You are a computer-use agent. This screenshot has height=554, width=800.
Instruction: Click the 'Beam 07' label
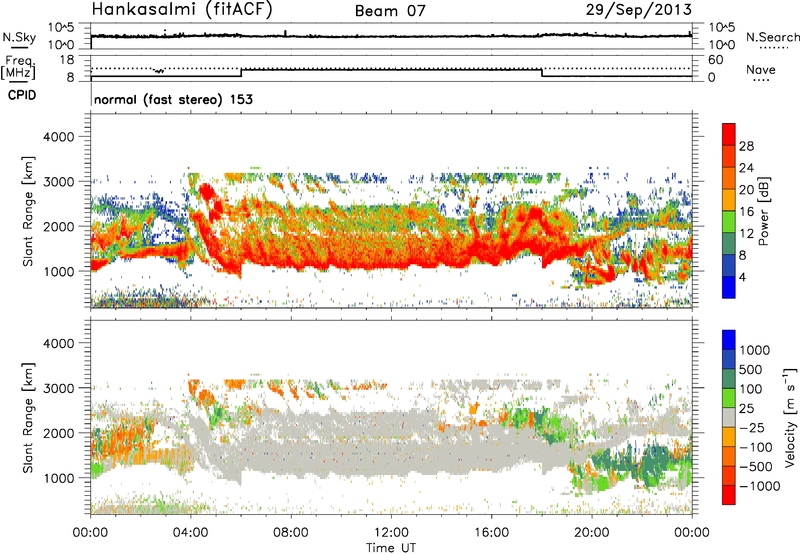click(390, 11)
